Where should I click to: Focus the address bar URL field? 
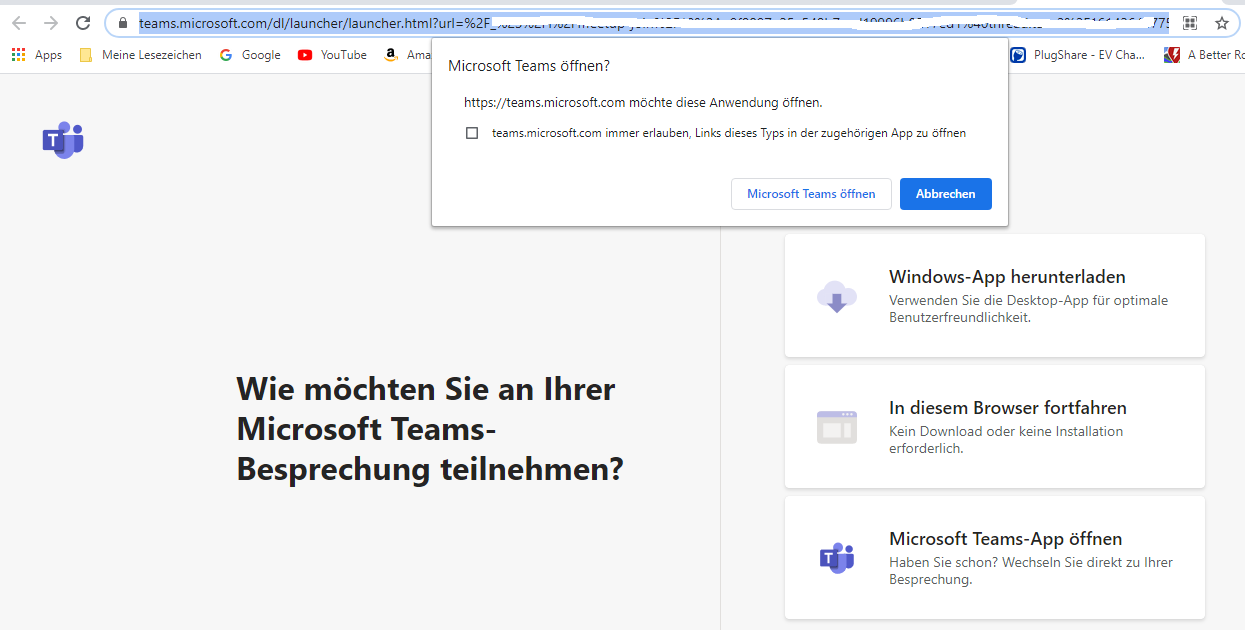pos(653,22)
